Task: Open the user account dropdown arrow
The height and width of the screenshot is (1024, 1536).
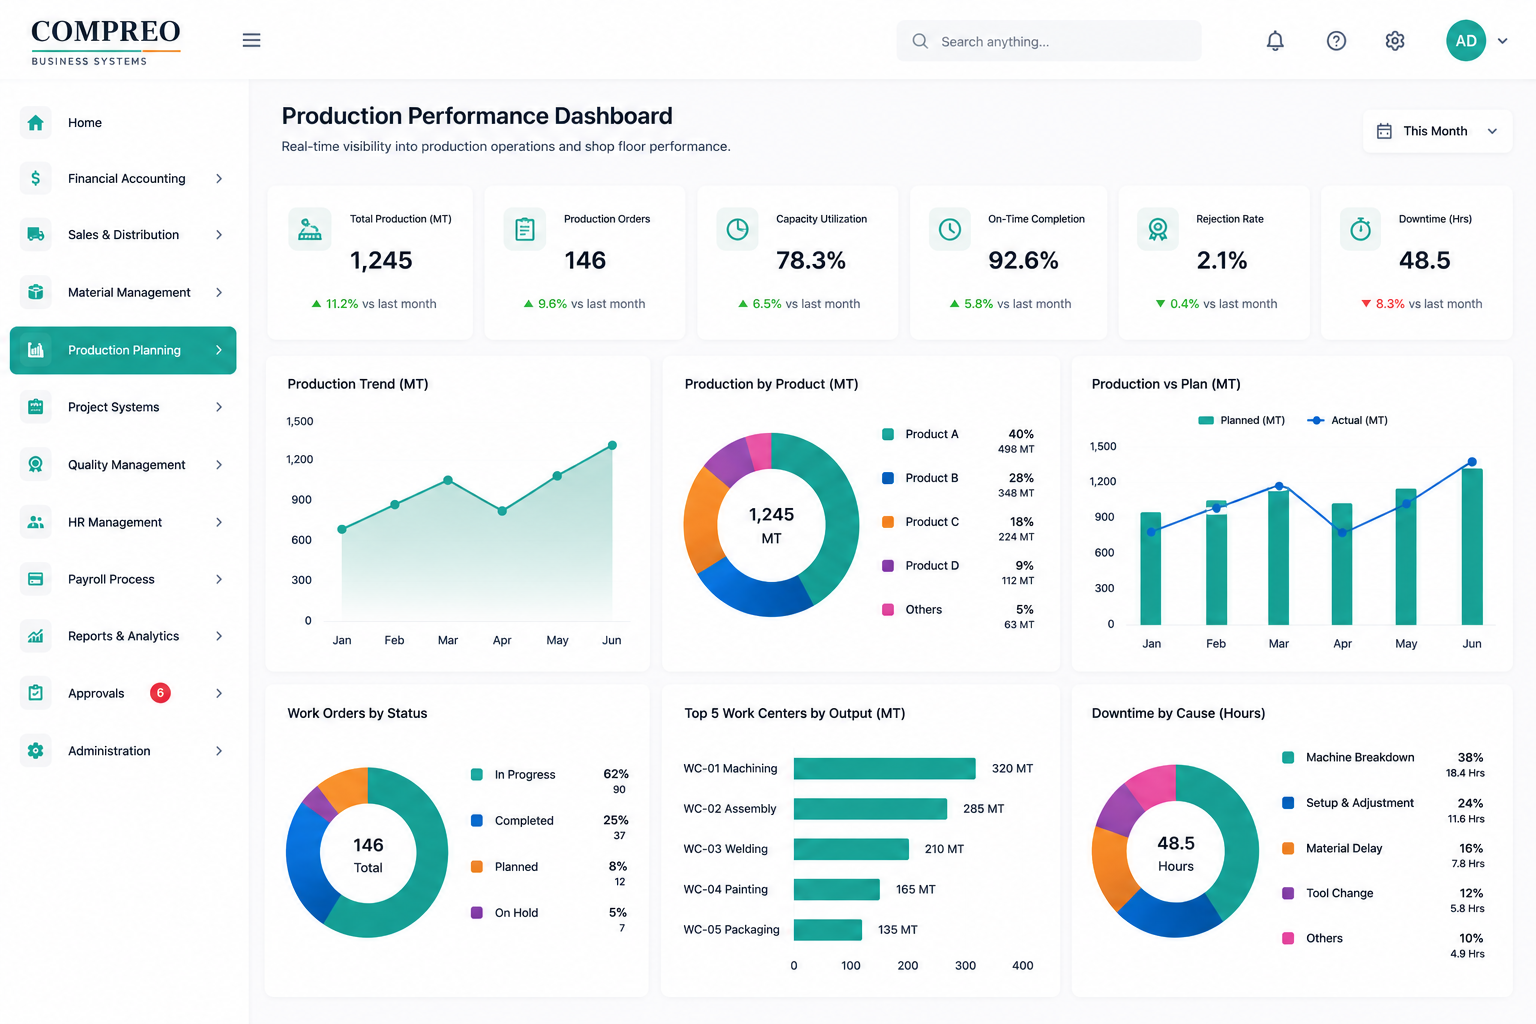Action: pyautogui.click(x=1502, y=41)
